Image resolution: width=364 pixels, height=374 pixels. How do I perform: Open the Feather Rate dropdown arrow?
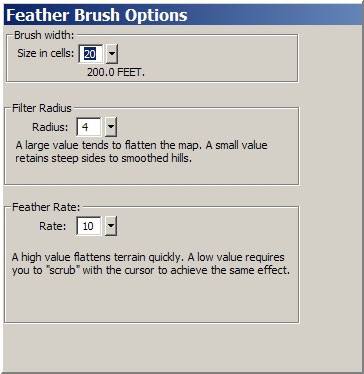111,226
